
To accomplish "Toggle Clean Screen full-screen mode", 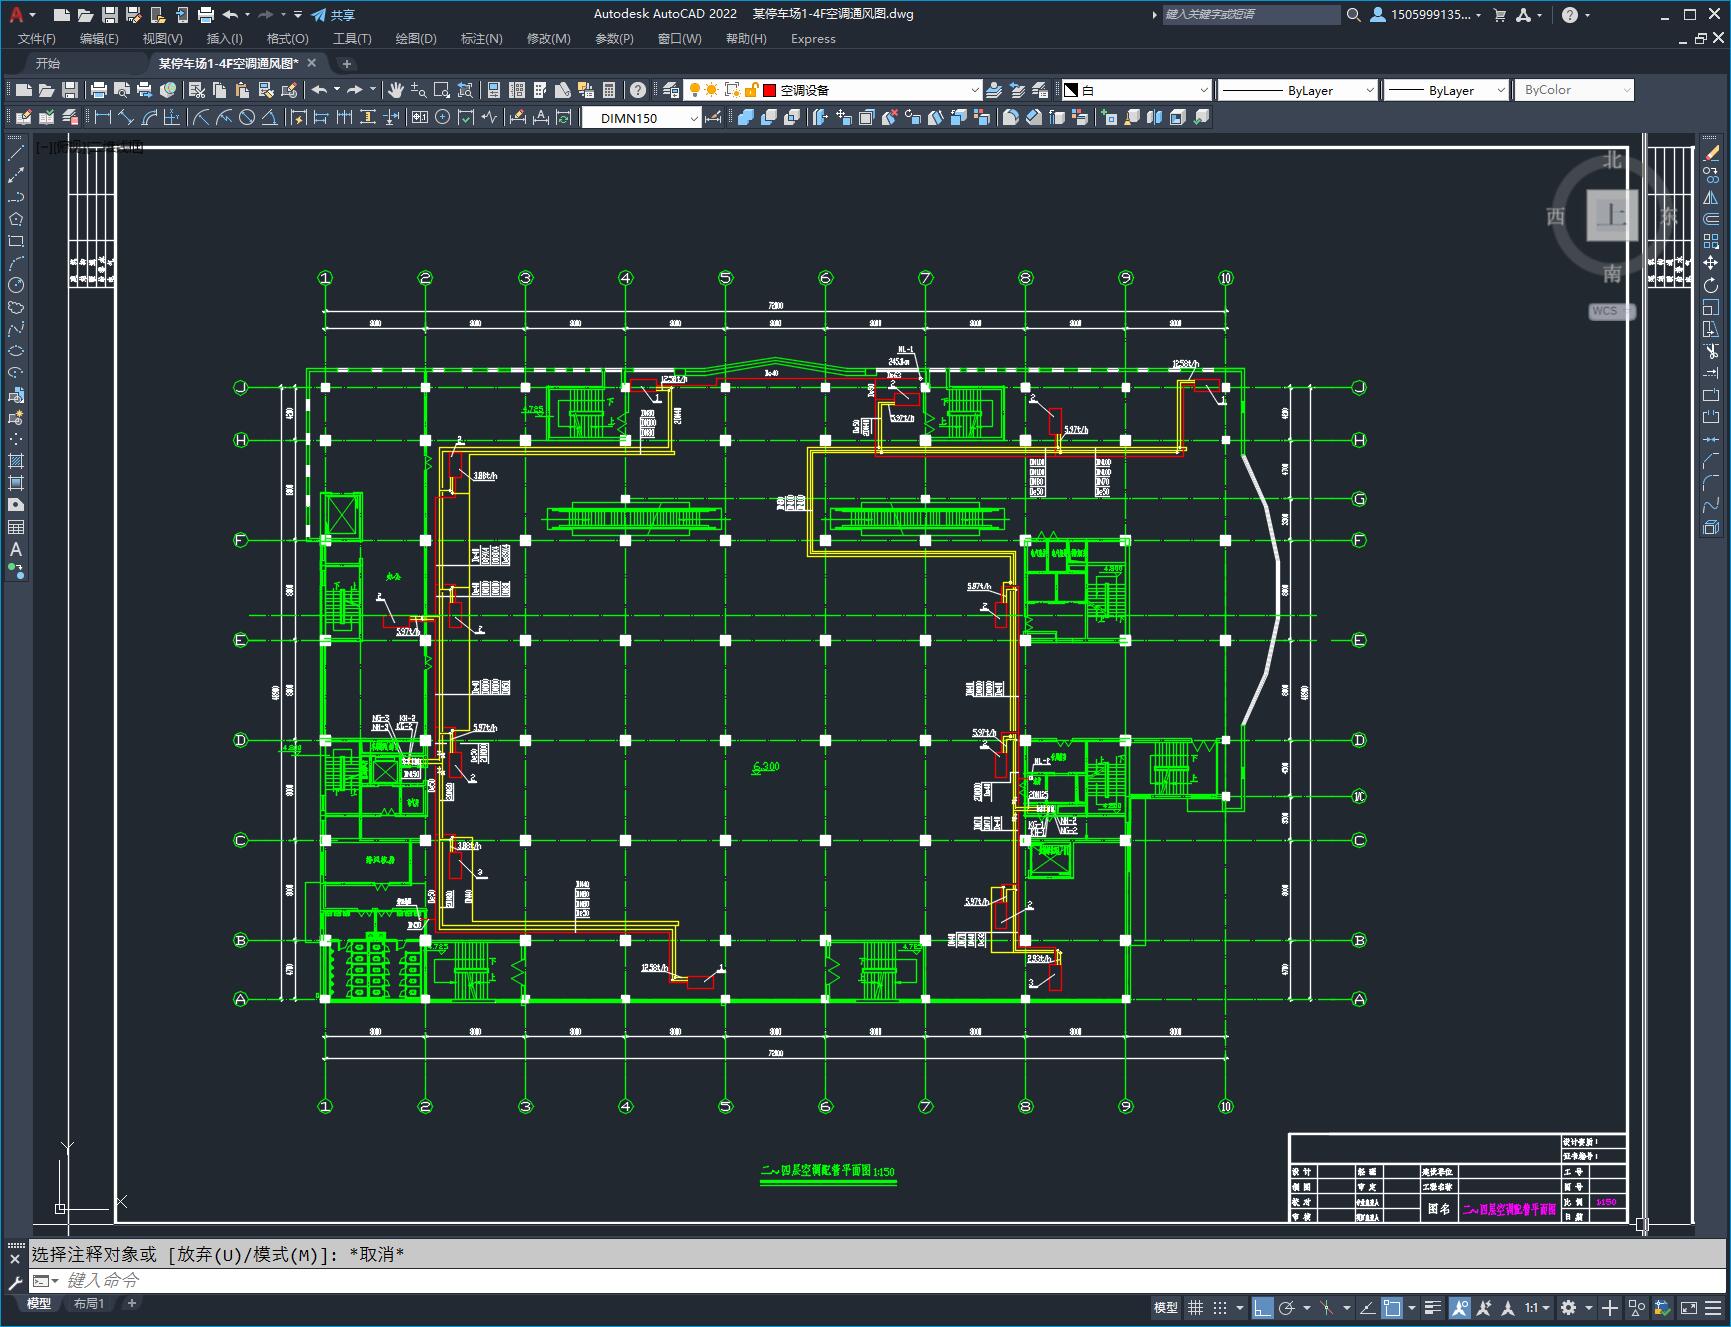I will (x=1688, y=1307).
